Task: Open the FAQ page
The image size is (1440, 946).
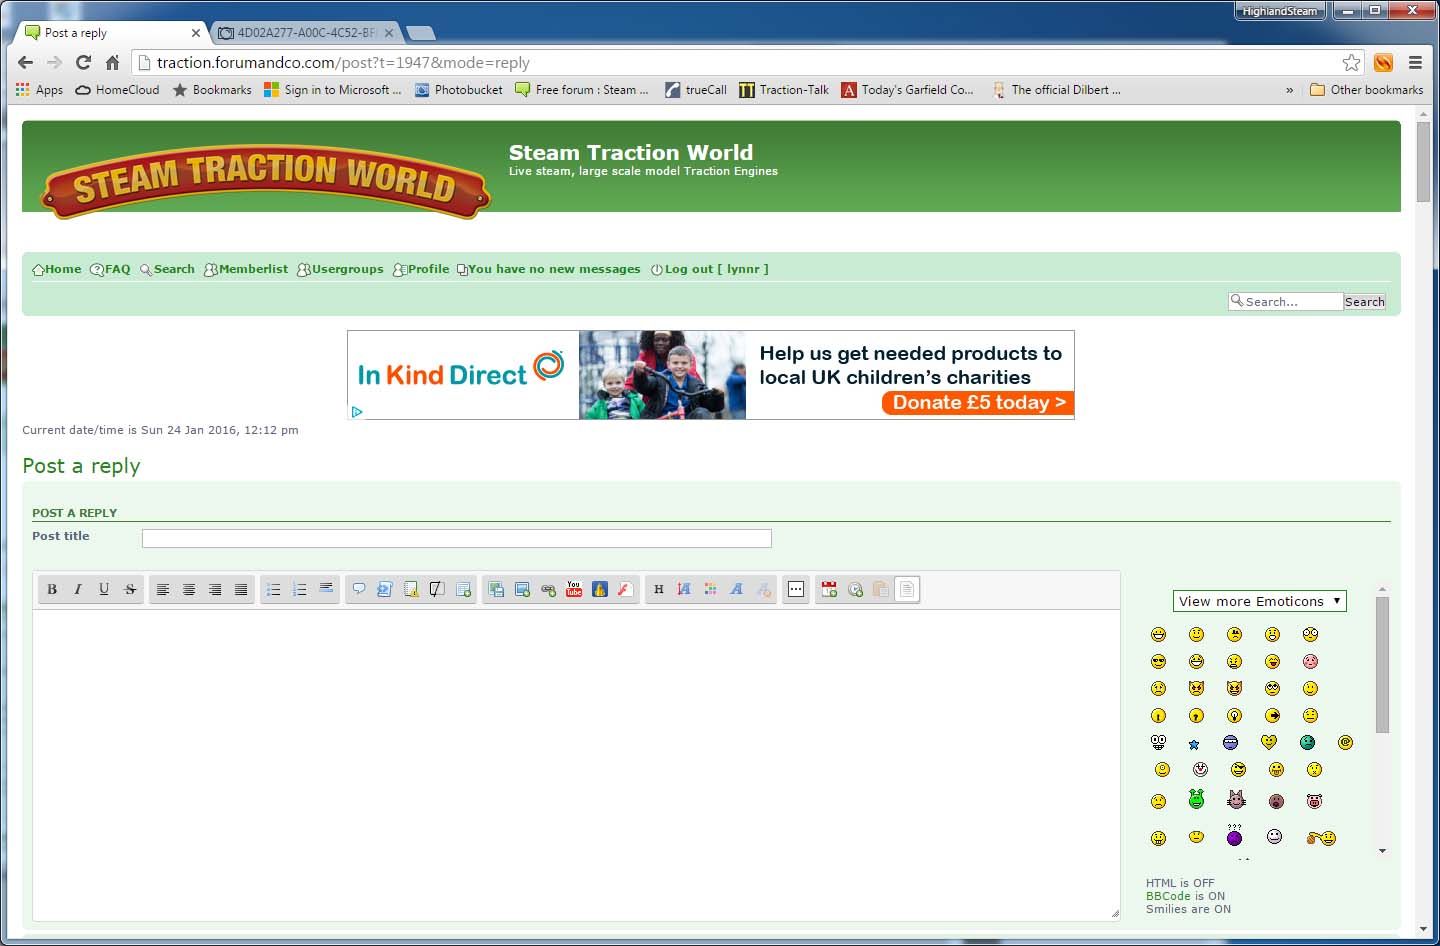Action: click(x=110, y=269)
